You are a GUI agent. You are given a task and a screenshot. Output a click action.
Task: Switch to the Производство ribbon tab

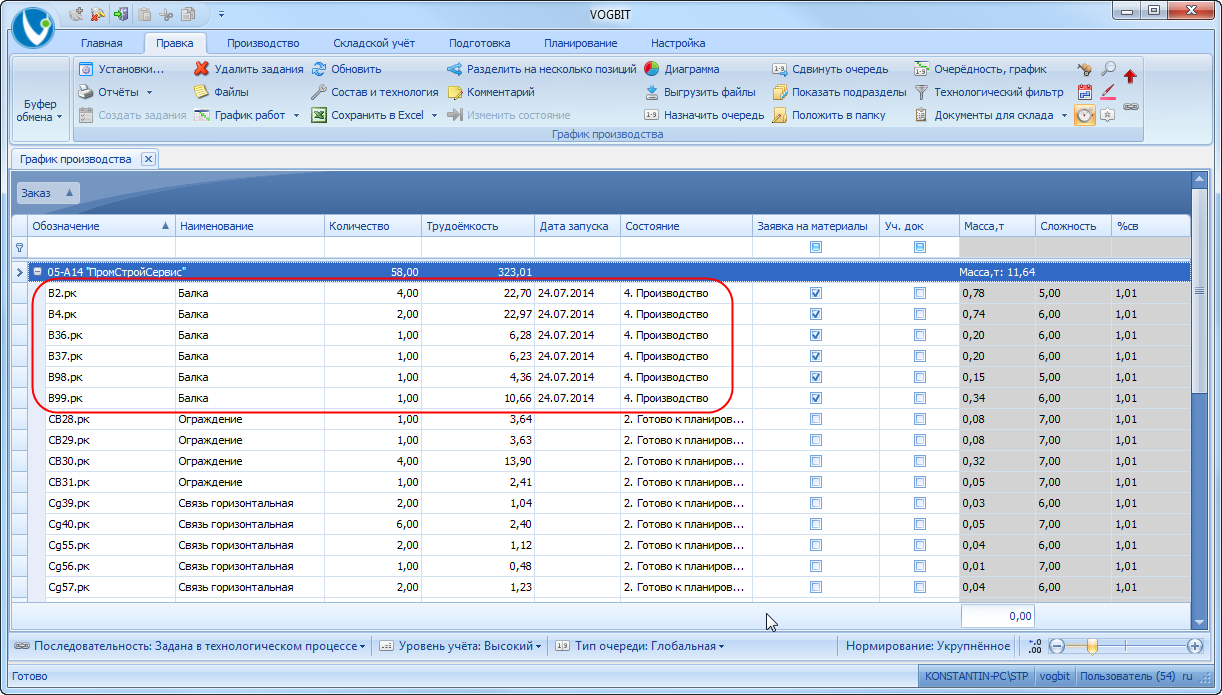[x=263, y=43]
